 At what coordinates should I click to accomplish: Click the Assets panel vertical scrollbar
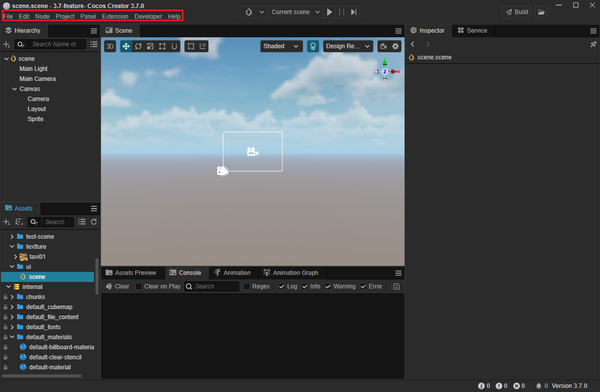(97, 276)
